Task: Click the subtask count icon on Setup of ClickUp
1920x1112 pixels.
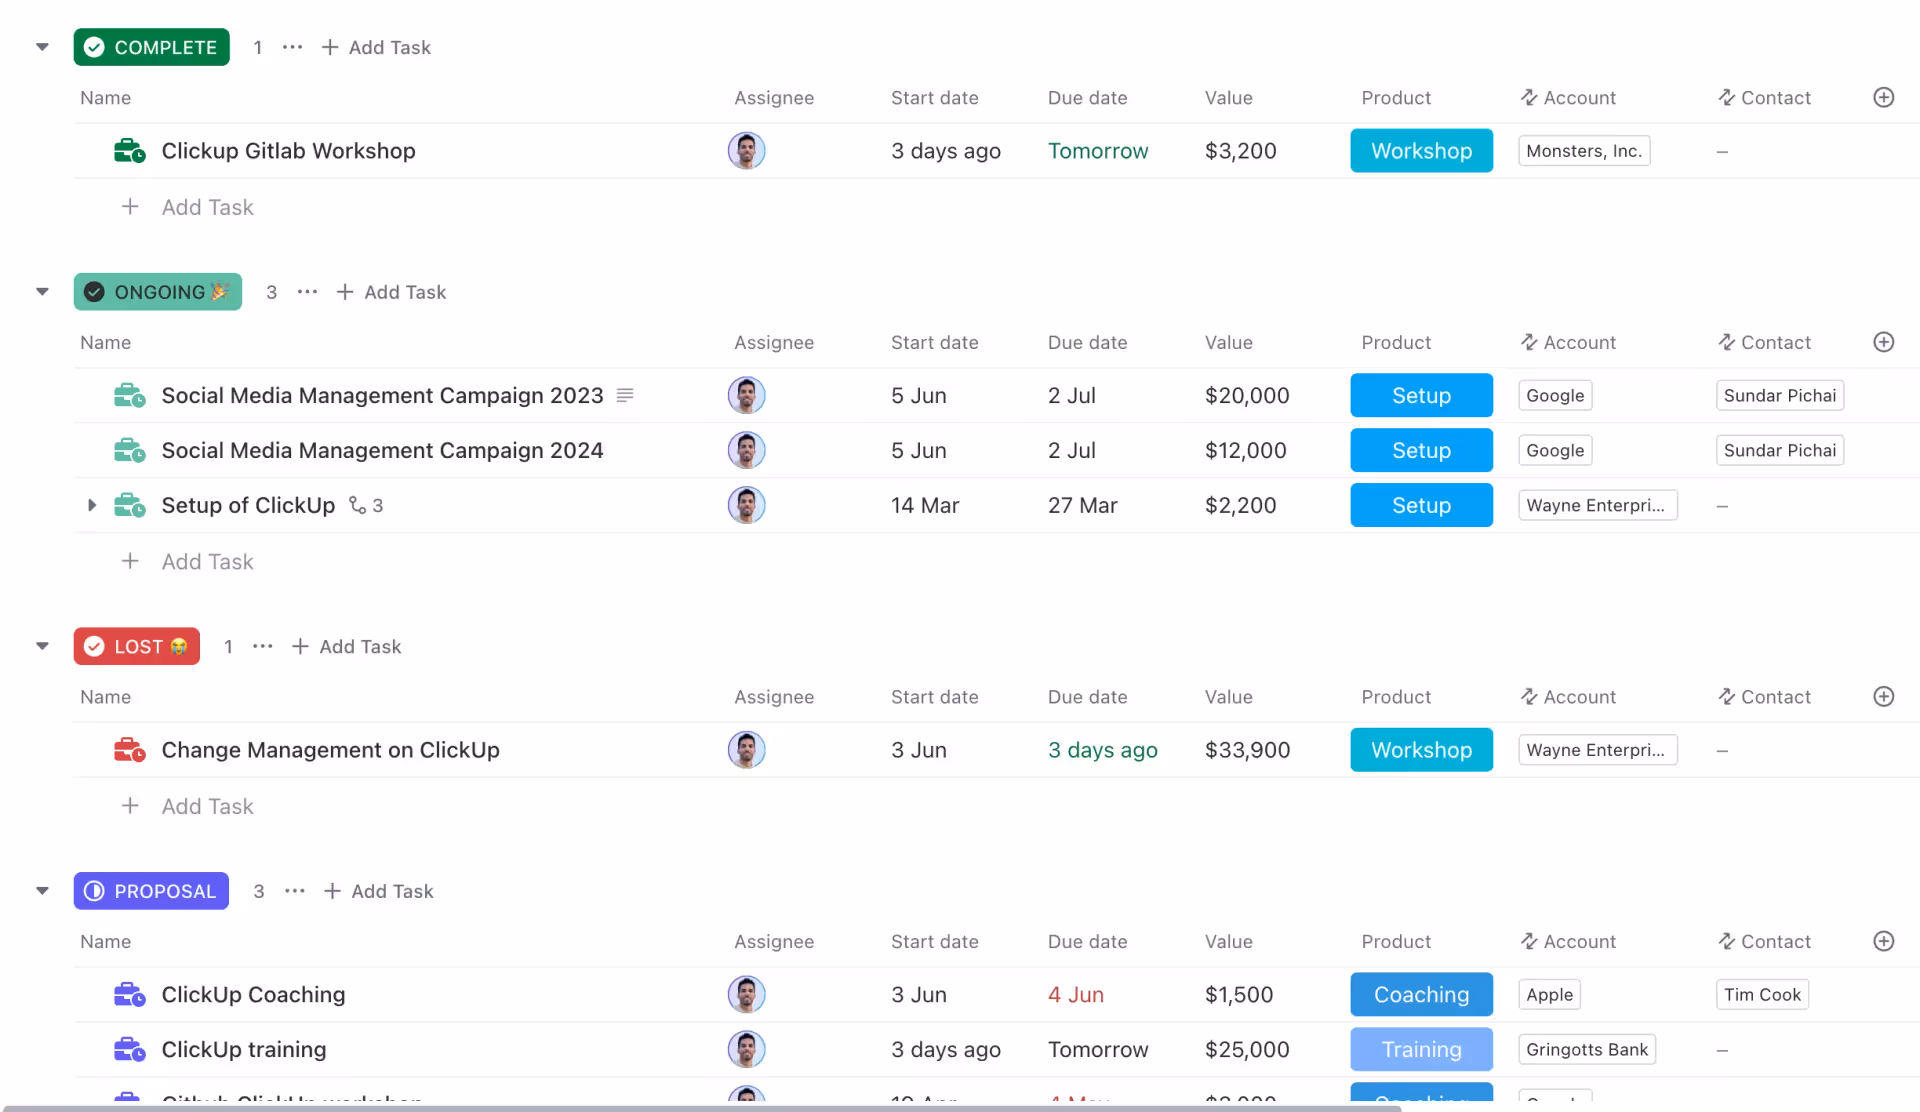Action: pos(365,505)
